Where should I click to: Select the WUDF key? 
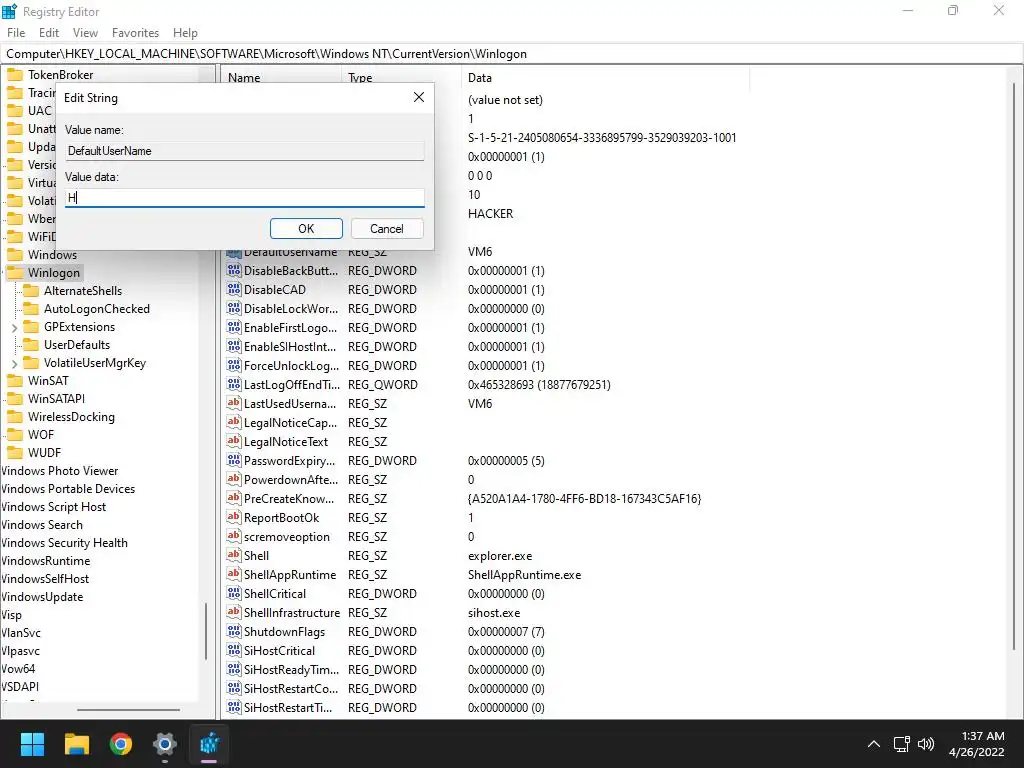coord(44,453)
